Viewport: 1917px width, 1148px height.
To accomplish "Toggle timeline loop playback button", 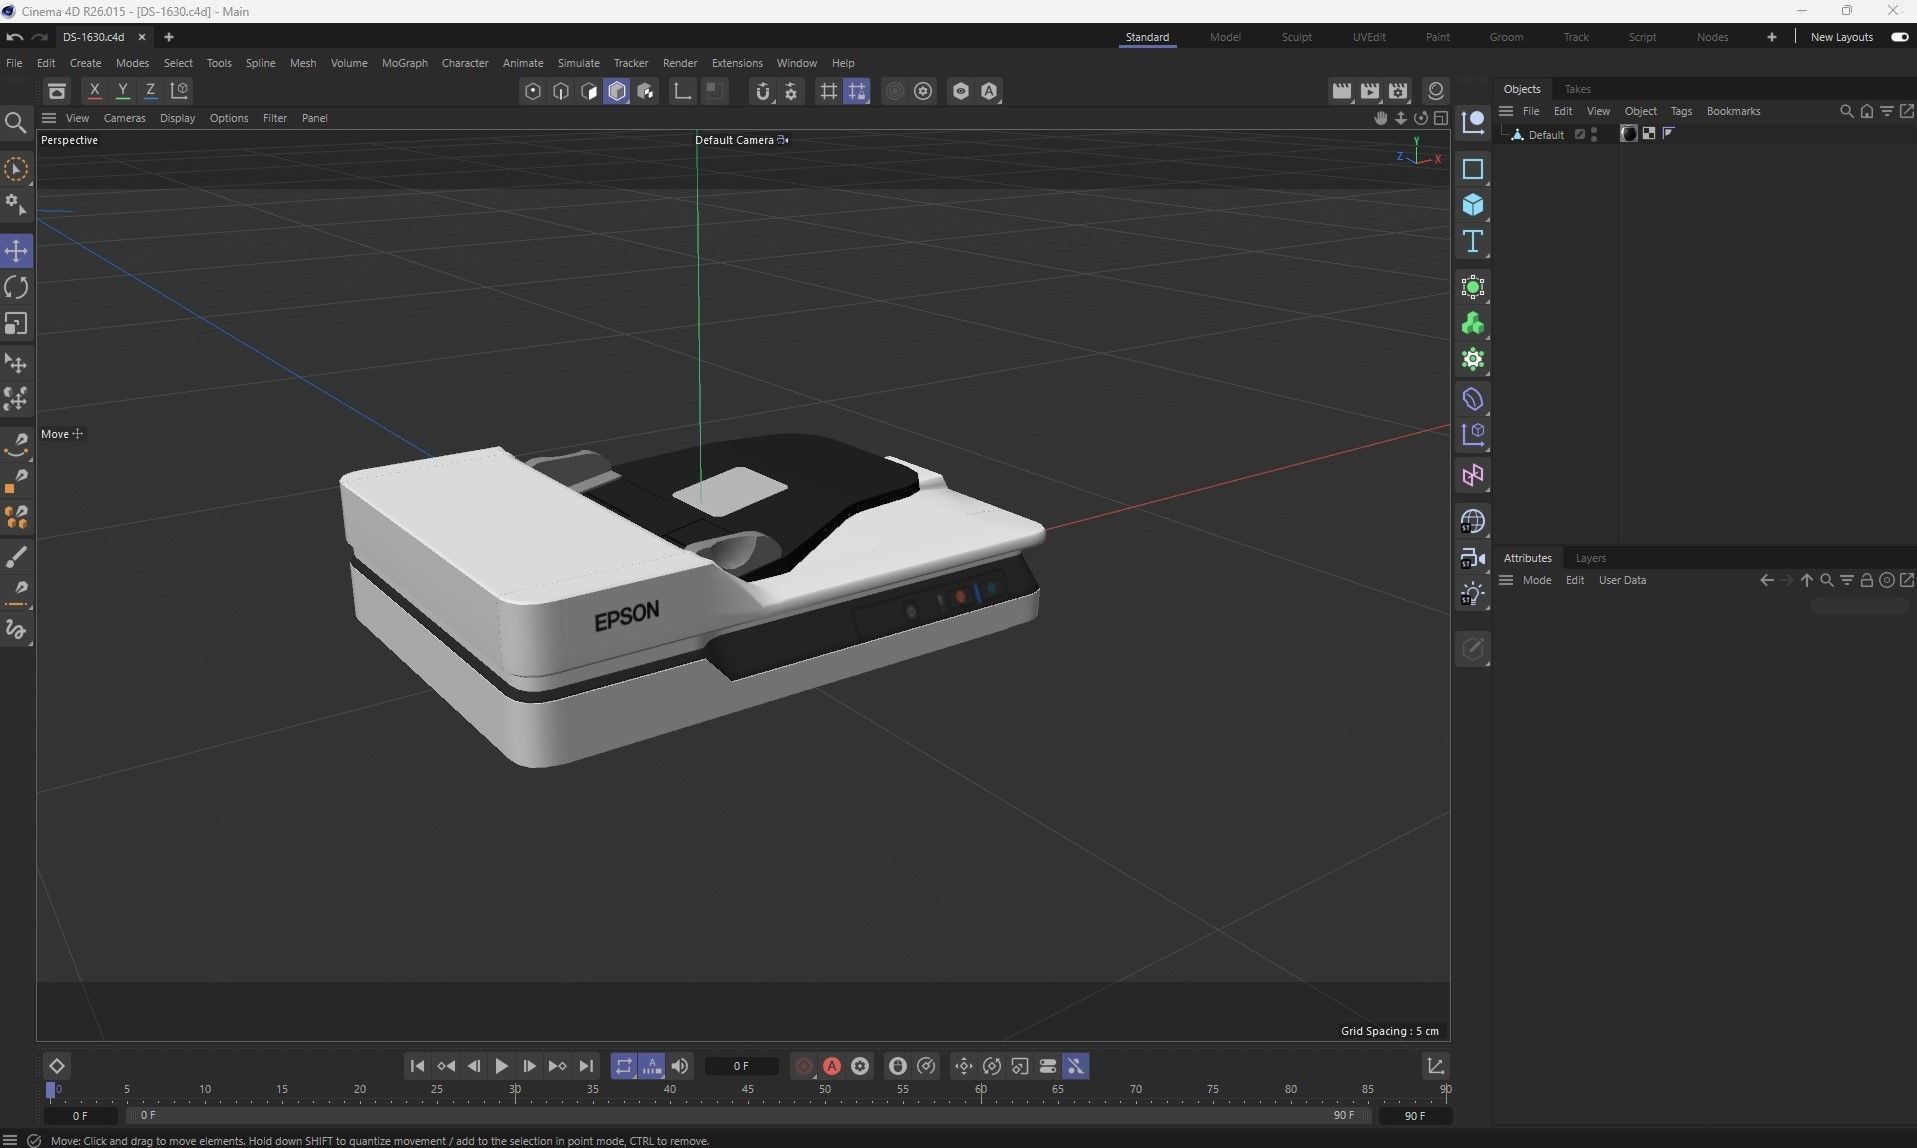I will (x=623, y=1066).
